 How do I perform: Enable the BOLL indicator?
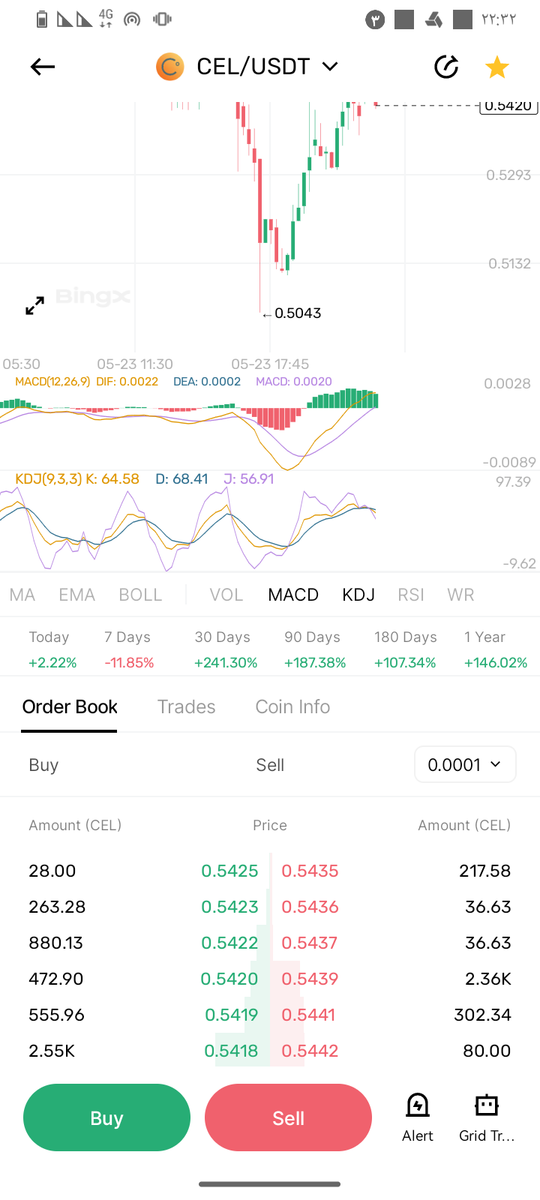coord(140,595)
